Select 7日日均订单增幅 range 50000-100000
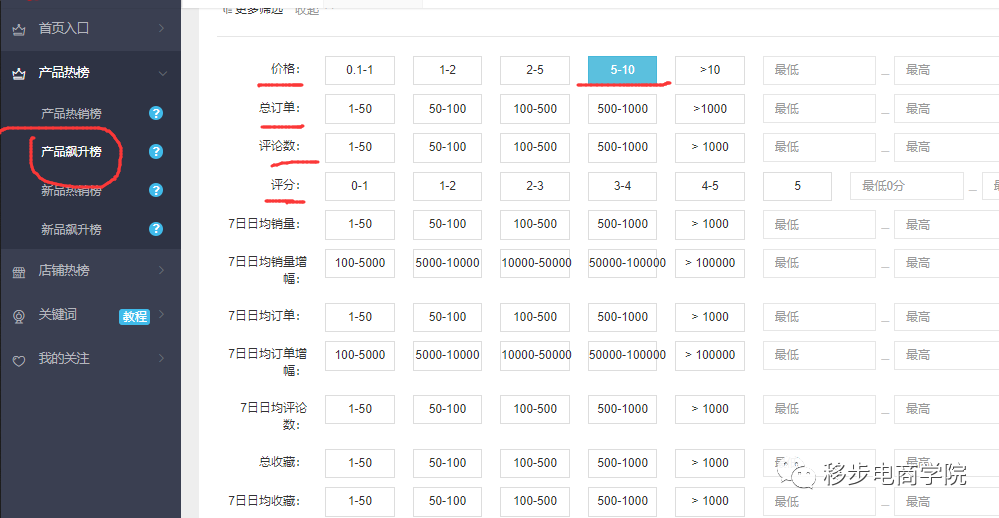Image resolution: width=999 pixels, height=518 pixels. (x=622, y=356)
